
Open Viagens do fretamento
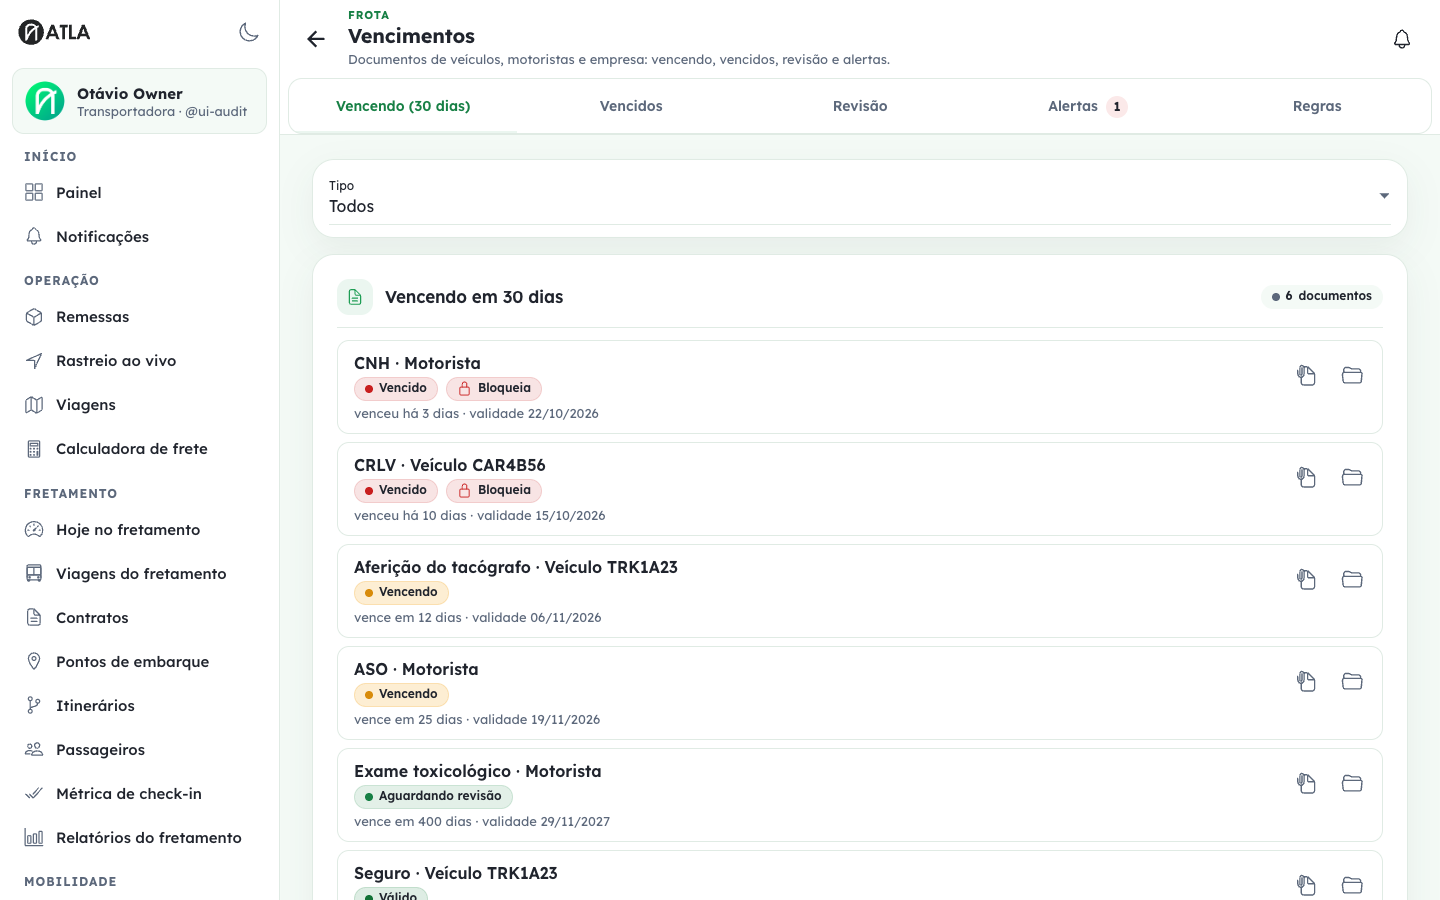(x=139, y=574)
